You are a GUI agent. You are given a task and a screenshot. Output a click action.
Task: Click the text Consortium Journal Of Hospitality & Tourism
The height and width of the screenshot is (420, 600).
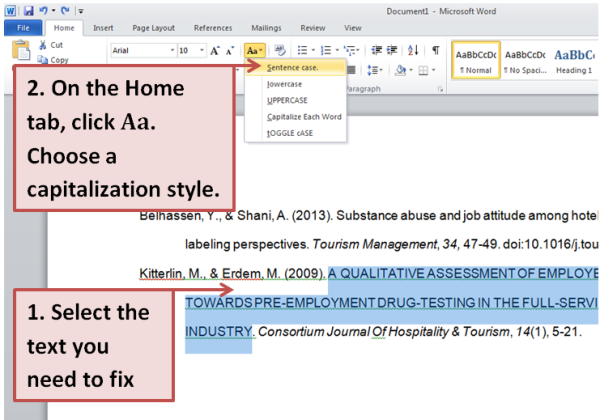(384, 331)
